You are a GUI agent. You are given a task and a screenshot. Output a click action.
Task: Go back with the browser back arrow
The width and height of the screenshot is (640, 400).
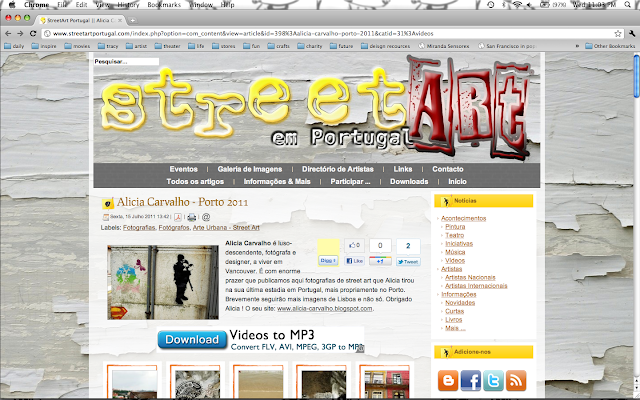(x=8, y=33)
